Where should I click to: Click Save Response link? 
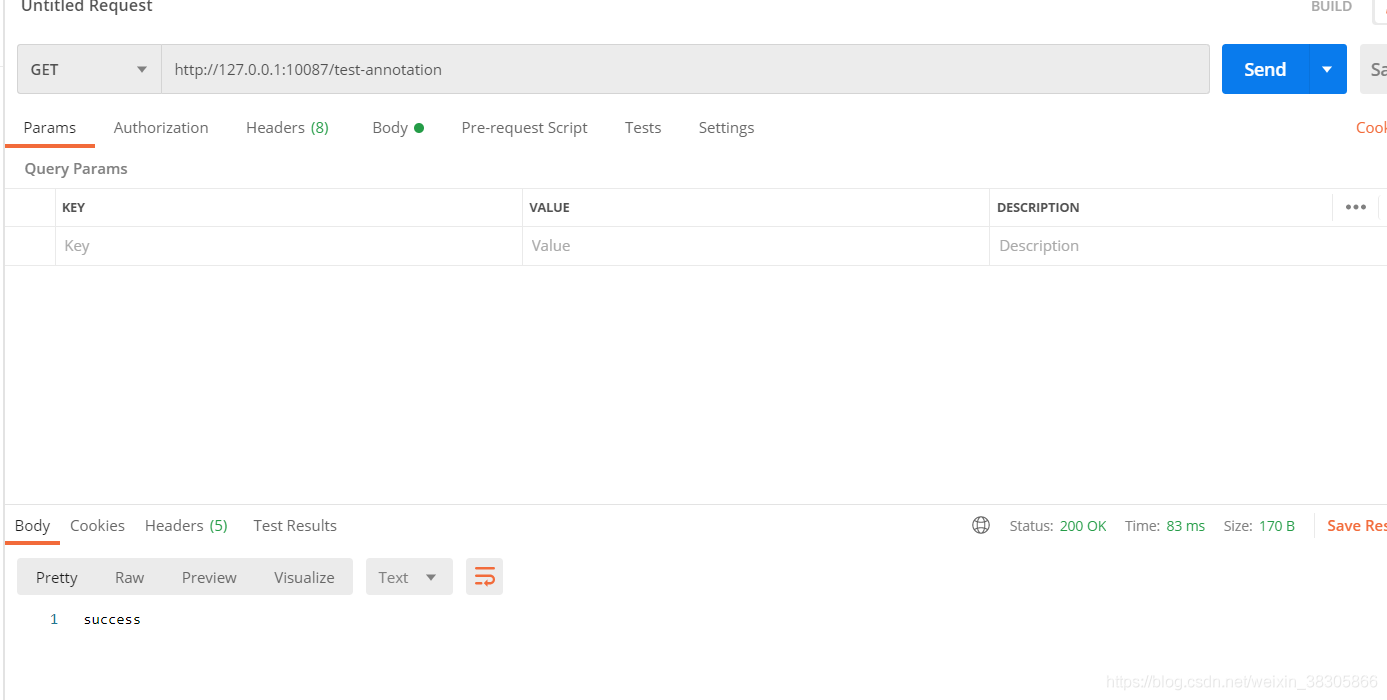point(1356,525)
